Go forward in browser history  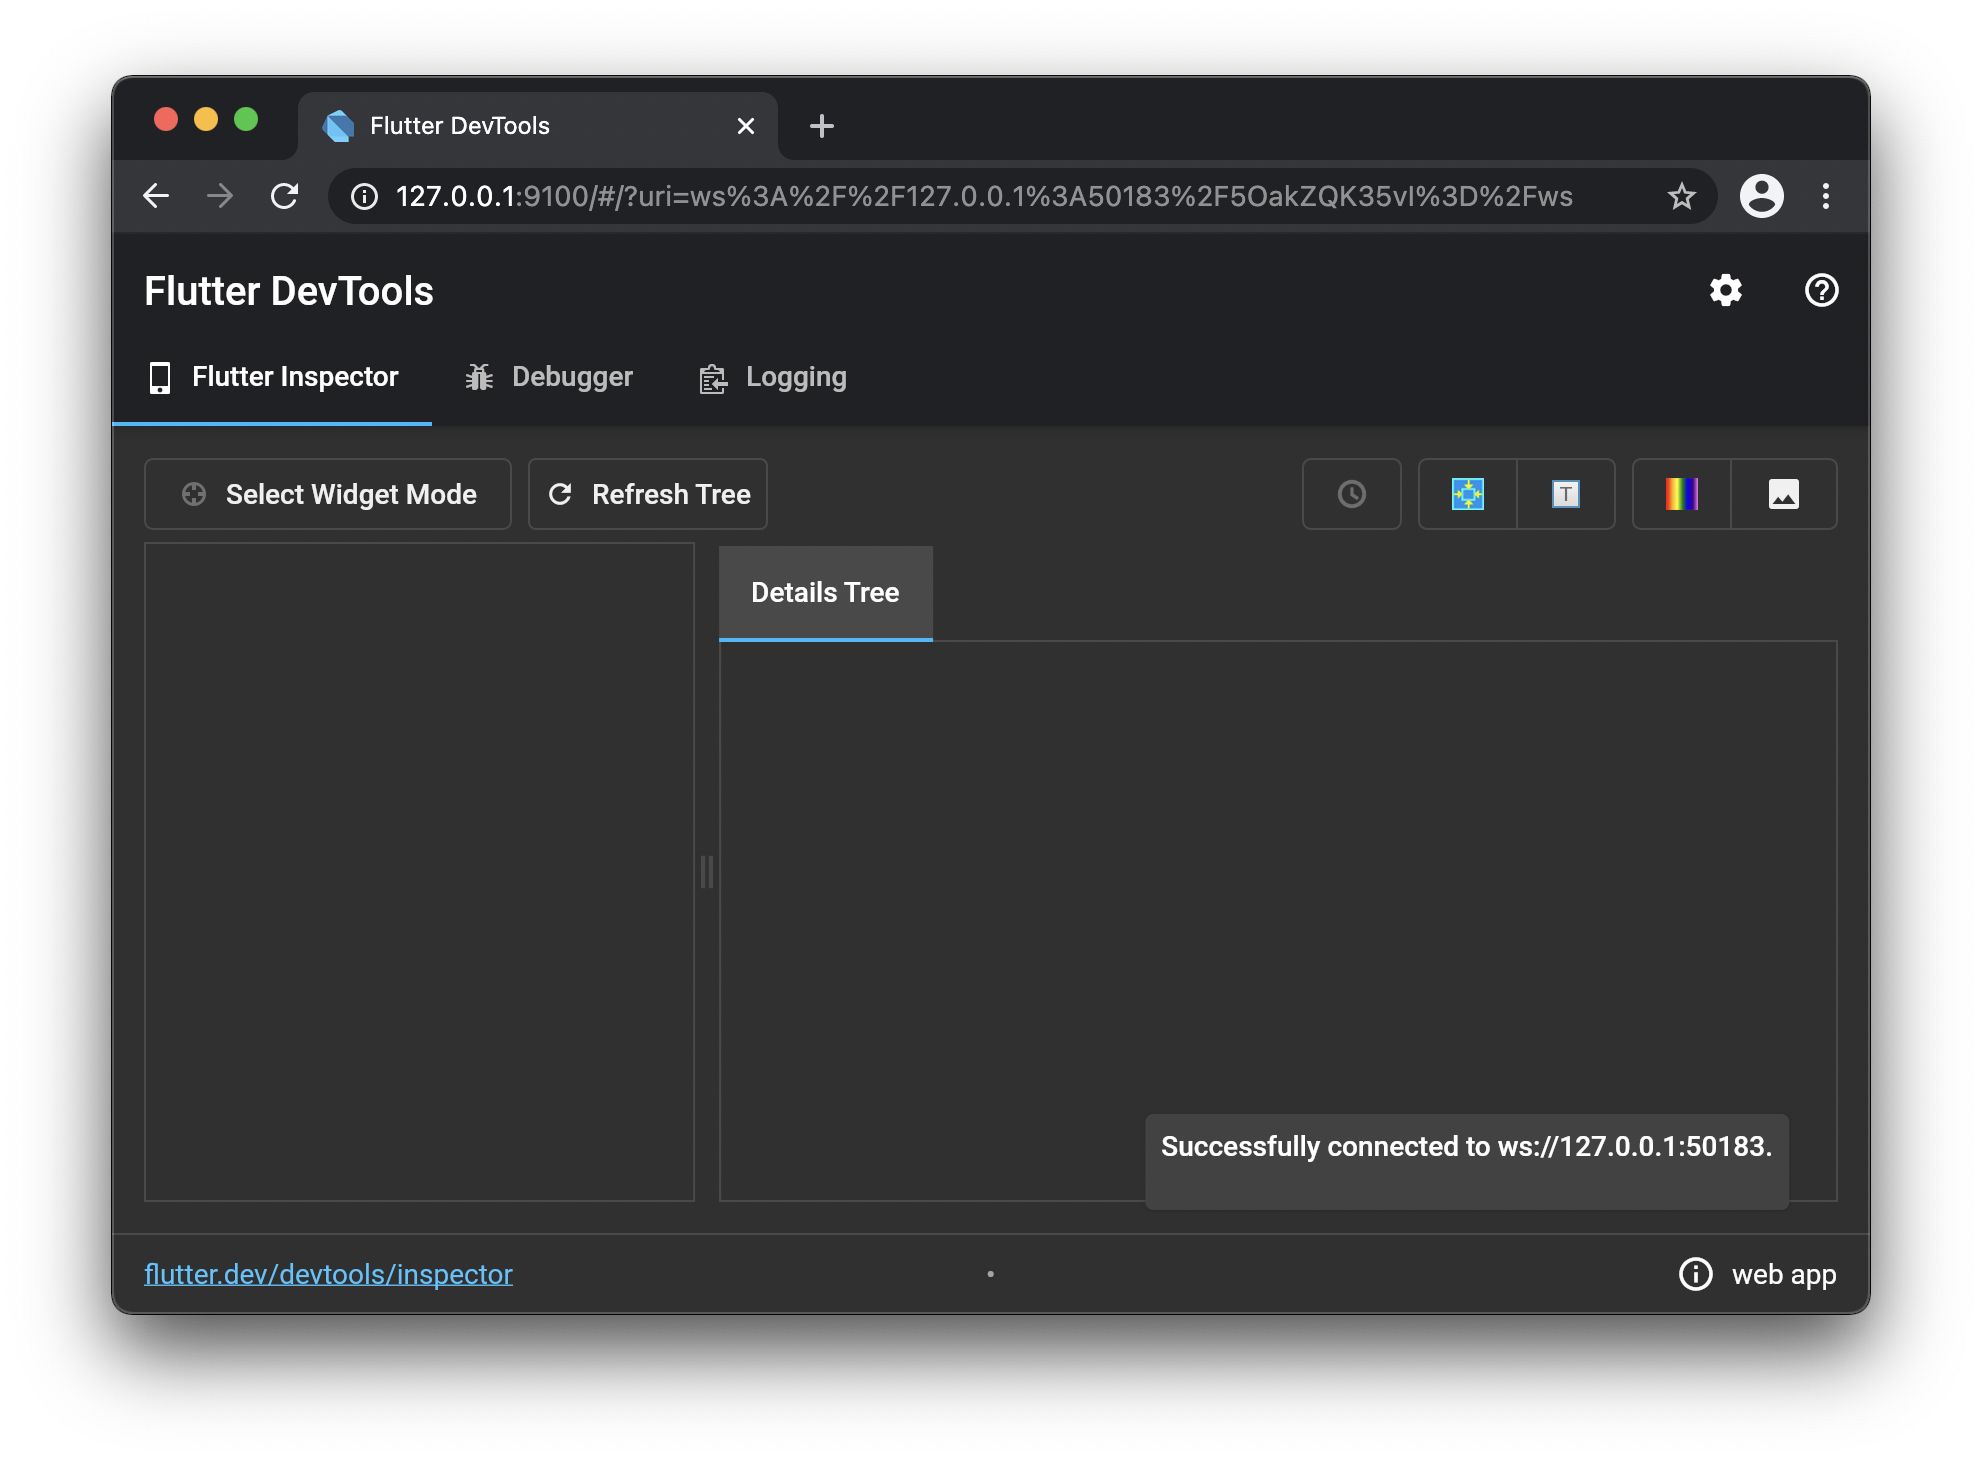[x=219, y=196]
